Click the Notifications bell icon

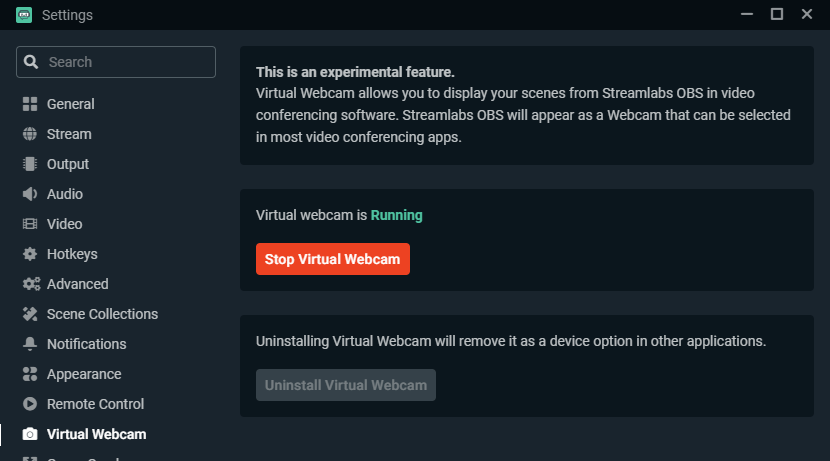click(x=30, y=344)
